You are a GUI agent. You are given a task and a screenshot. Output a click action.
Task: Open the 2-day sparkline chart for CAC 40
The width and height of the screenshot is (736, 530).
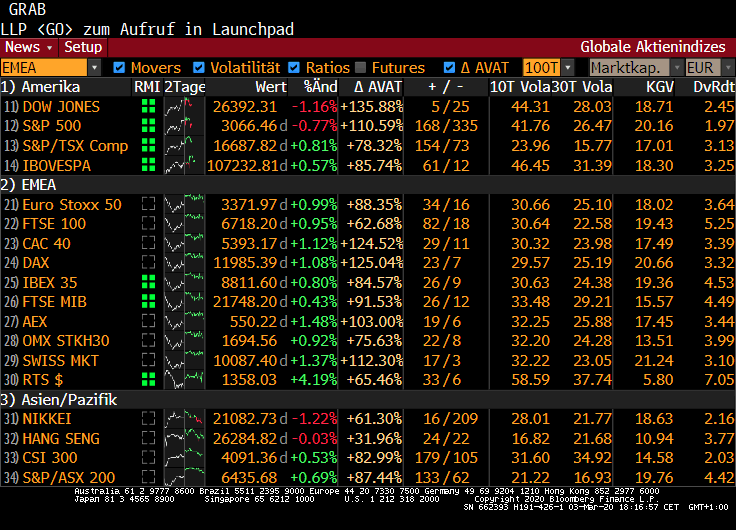pos(184,244)
